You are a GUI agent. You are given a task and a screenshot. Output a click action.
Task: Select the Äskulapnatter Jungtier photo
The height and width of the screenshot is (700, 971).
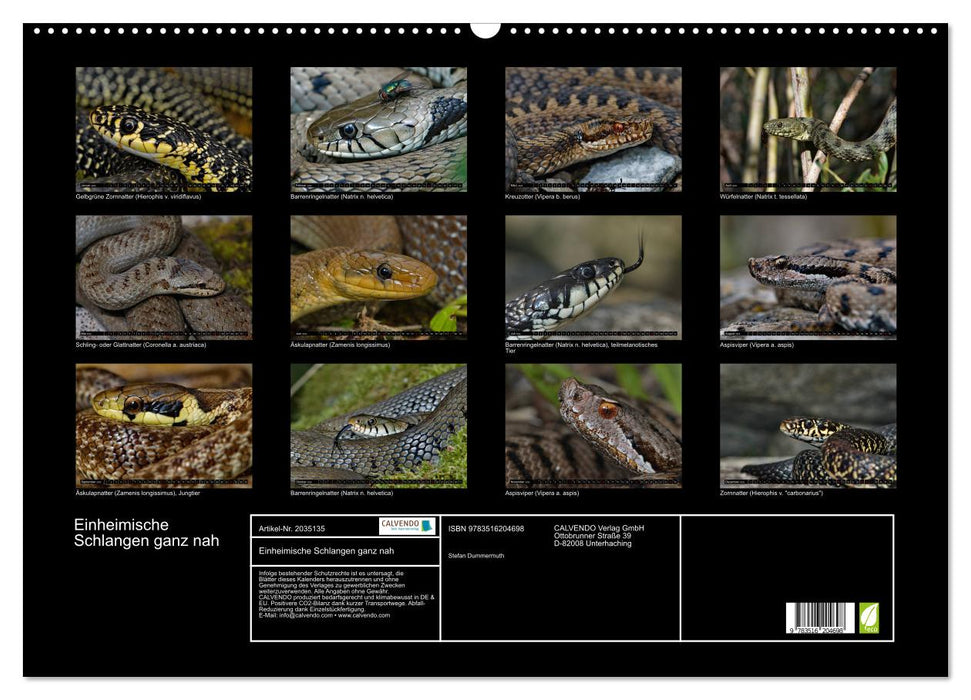point(164,425)
